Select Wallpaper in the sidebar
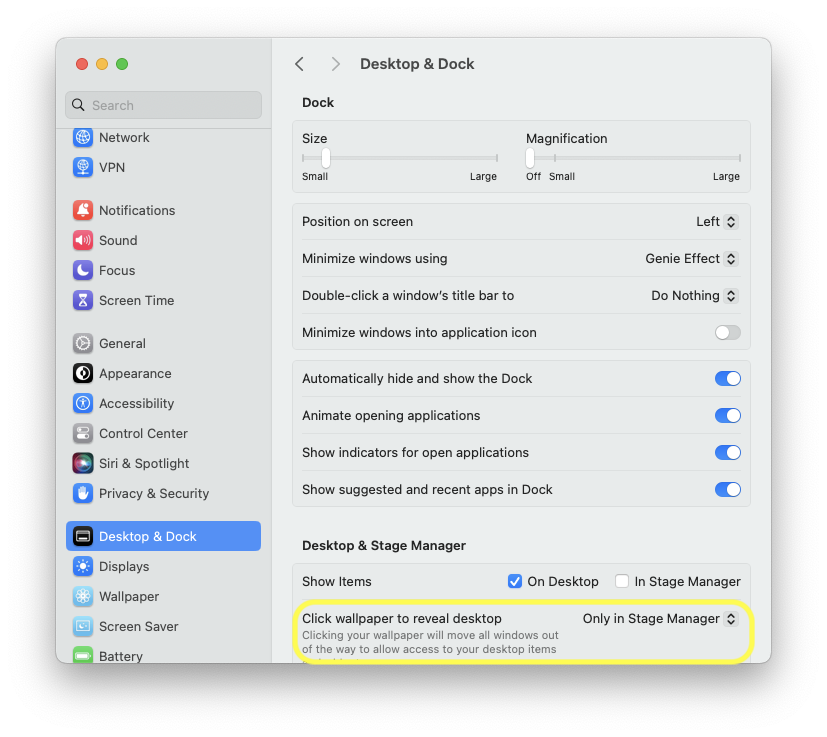Screen dimensions: 827x737 [x=129, y=597]
